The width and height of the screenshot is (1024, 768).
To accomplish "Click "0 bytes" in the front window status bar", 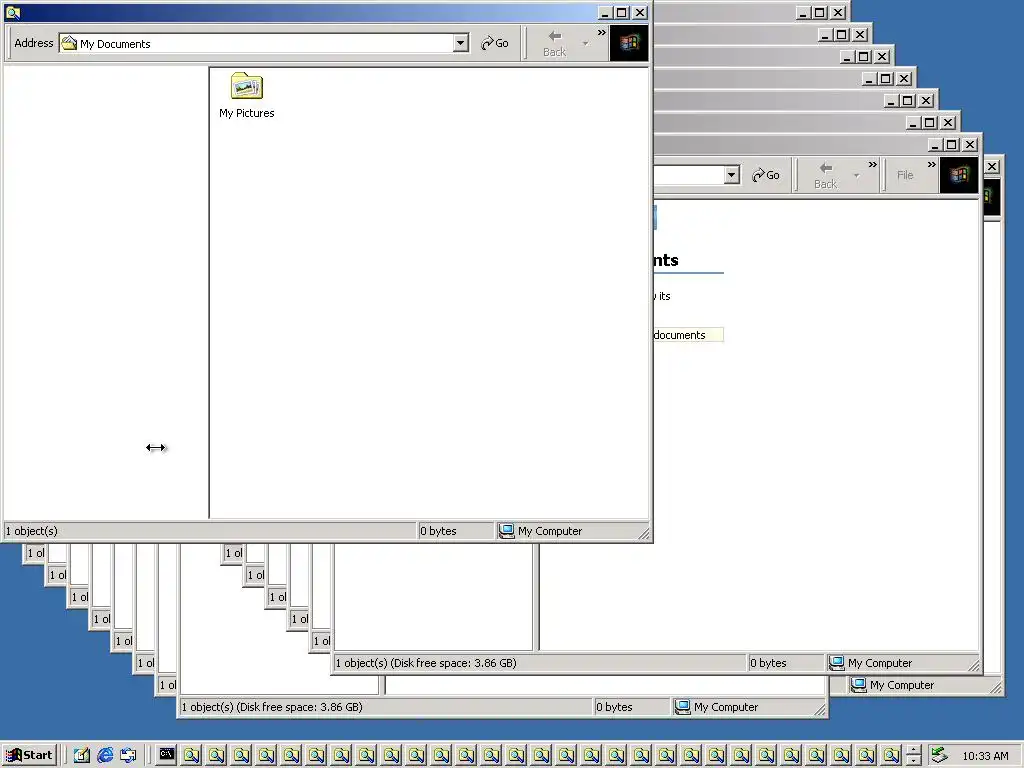I will (438, 531).
